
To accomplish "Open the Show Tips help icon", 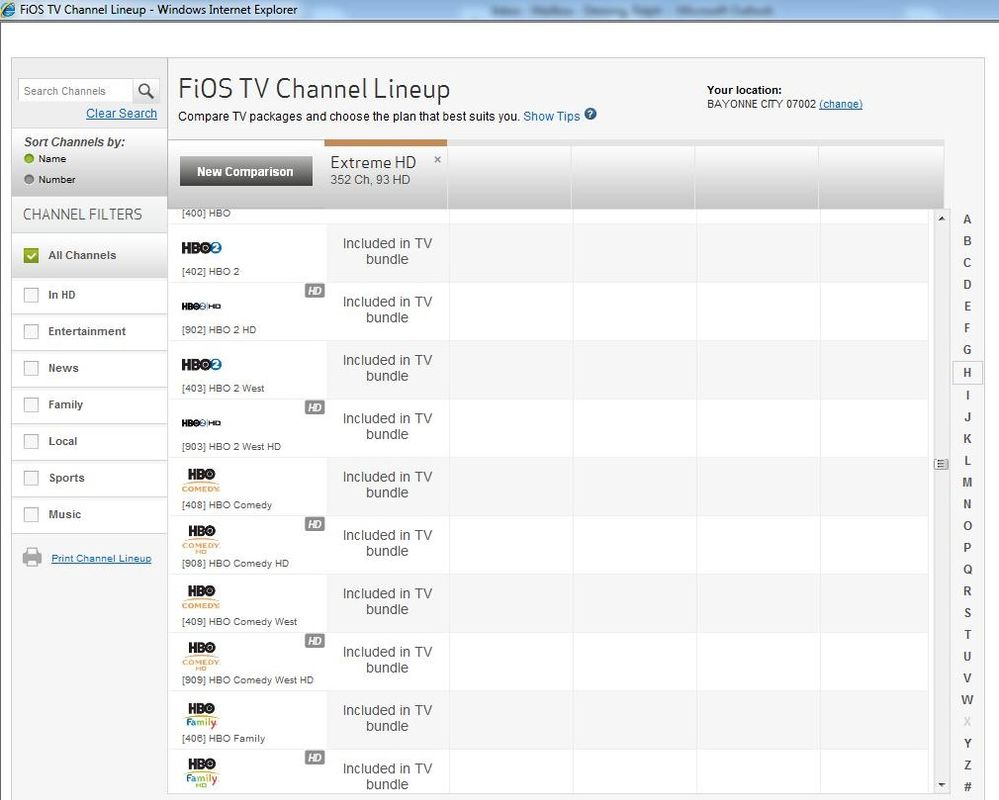I will [x=591, y=115].
